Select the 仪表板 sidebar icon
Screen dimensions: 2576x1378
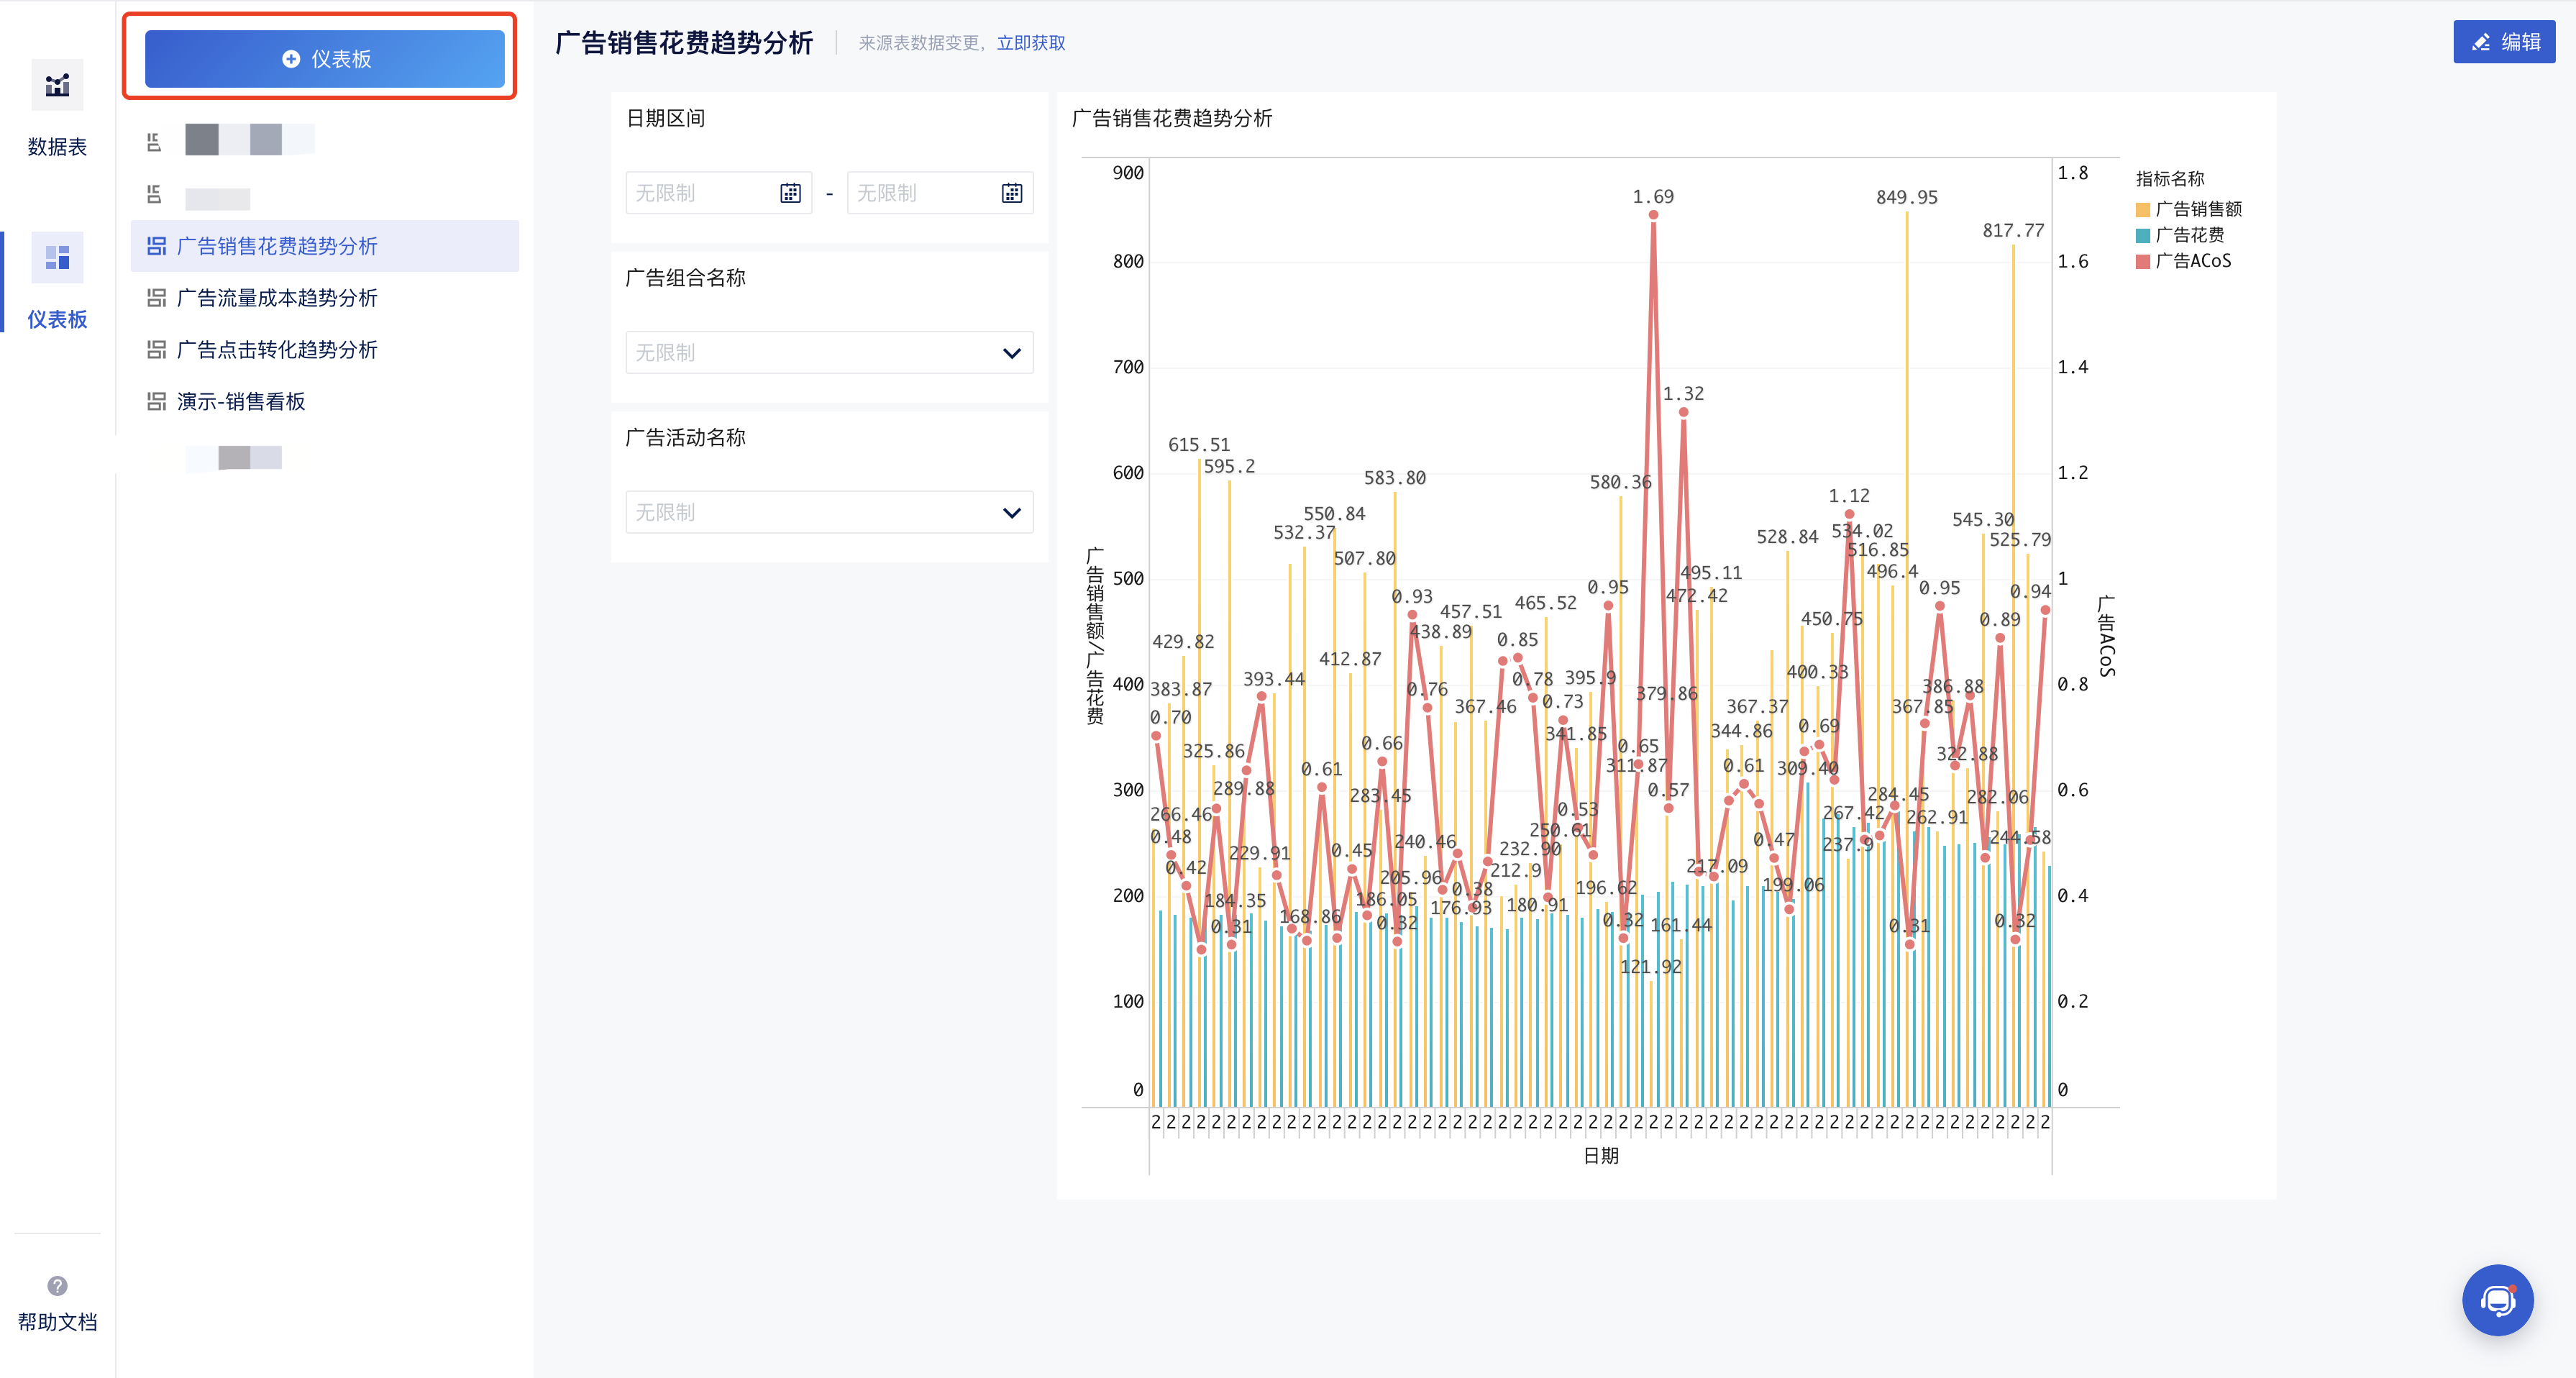pyautogui.click(x=57, y=259)
